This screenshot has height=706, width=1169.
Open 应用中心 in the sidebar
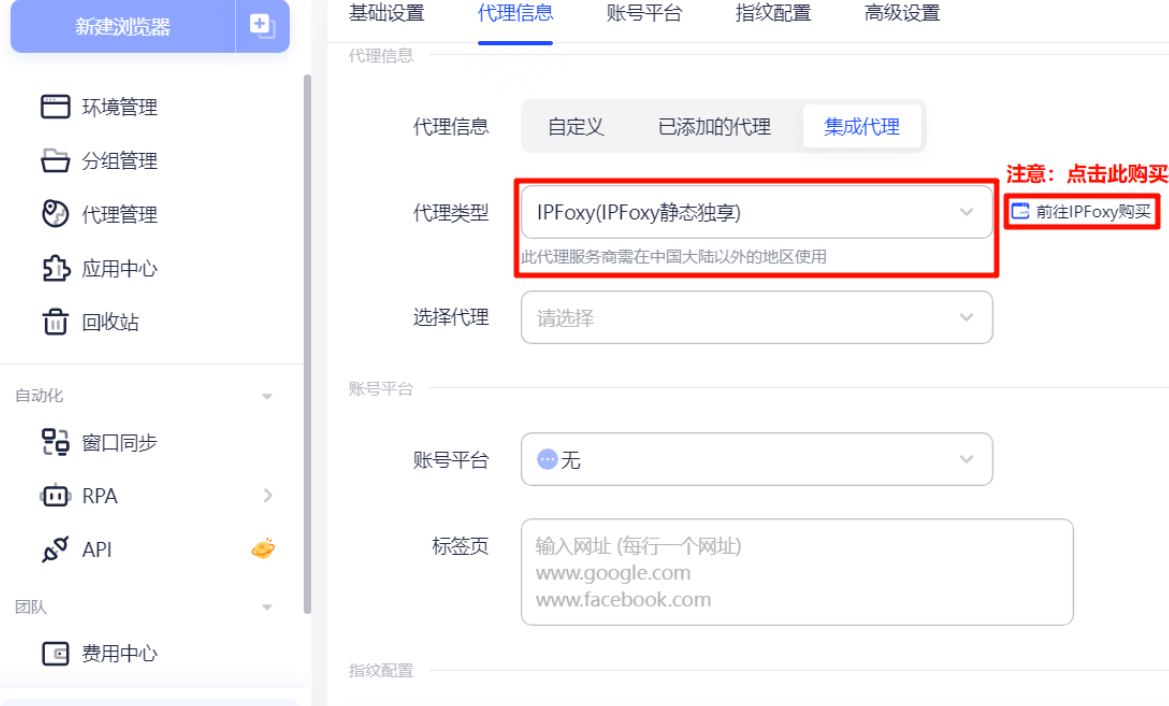119,268
